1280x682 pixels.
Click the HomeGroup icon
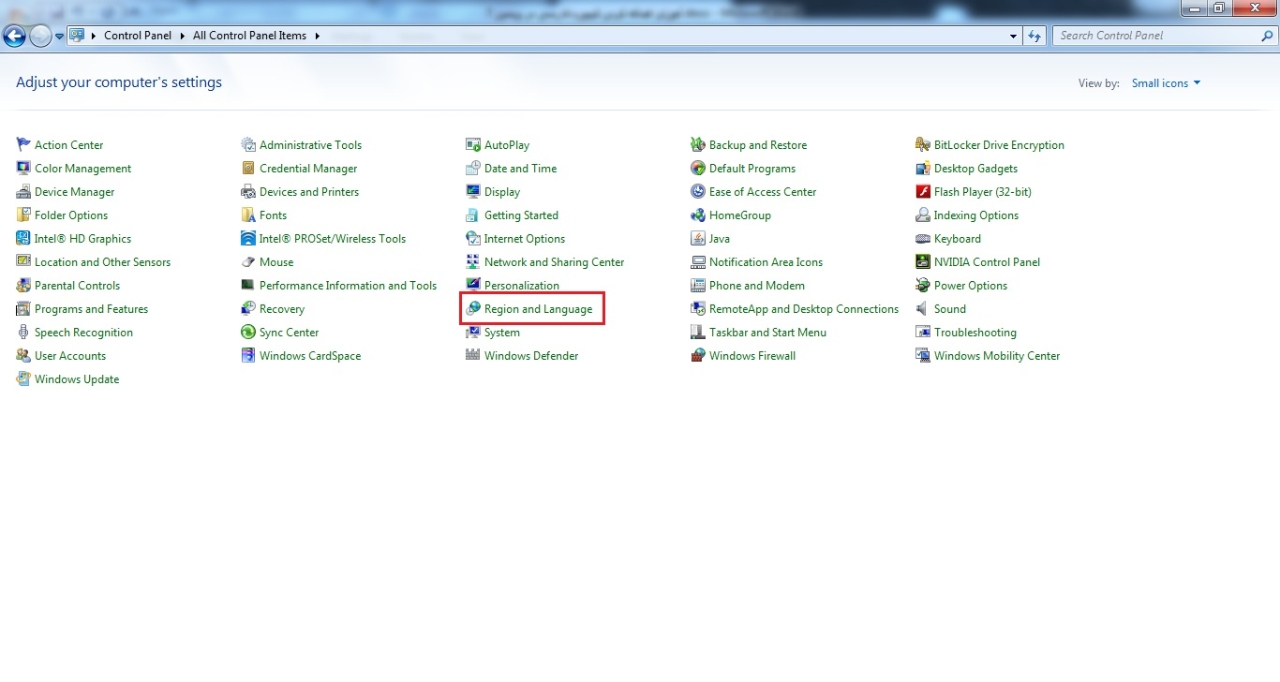[x=698, y=215]
